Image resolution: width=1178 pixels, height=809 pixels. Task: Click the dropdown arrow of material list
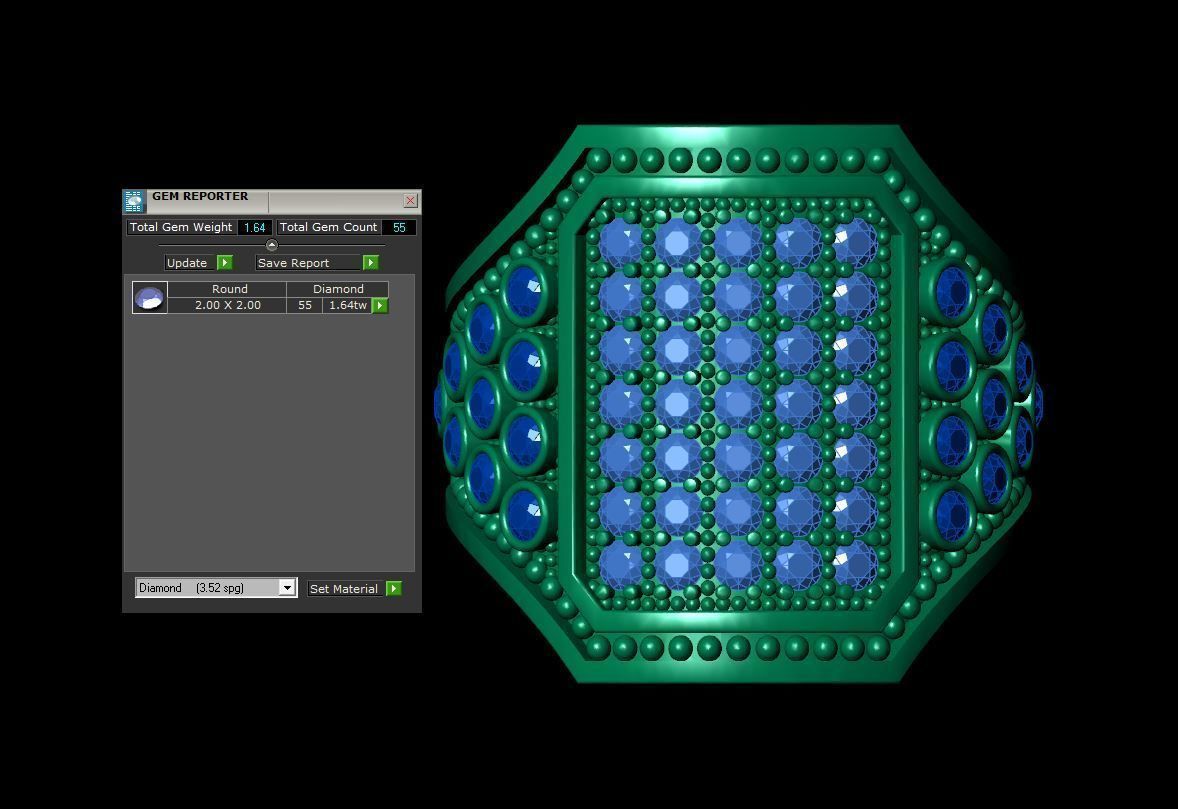(x=287, y=588)
